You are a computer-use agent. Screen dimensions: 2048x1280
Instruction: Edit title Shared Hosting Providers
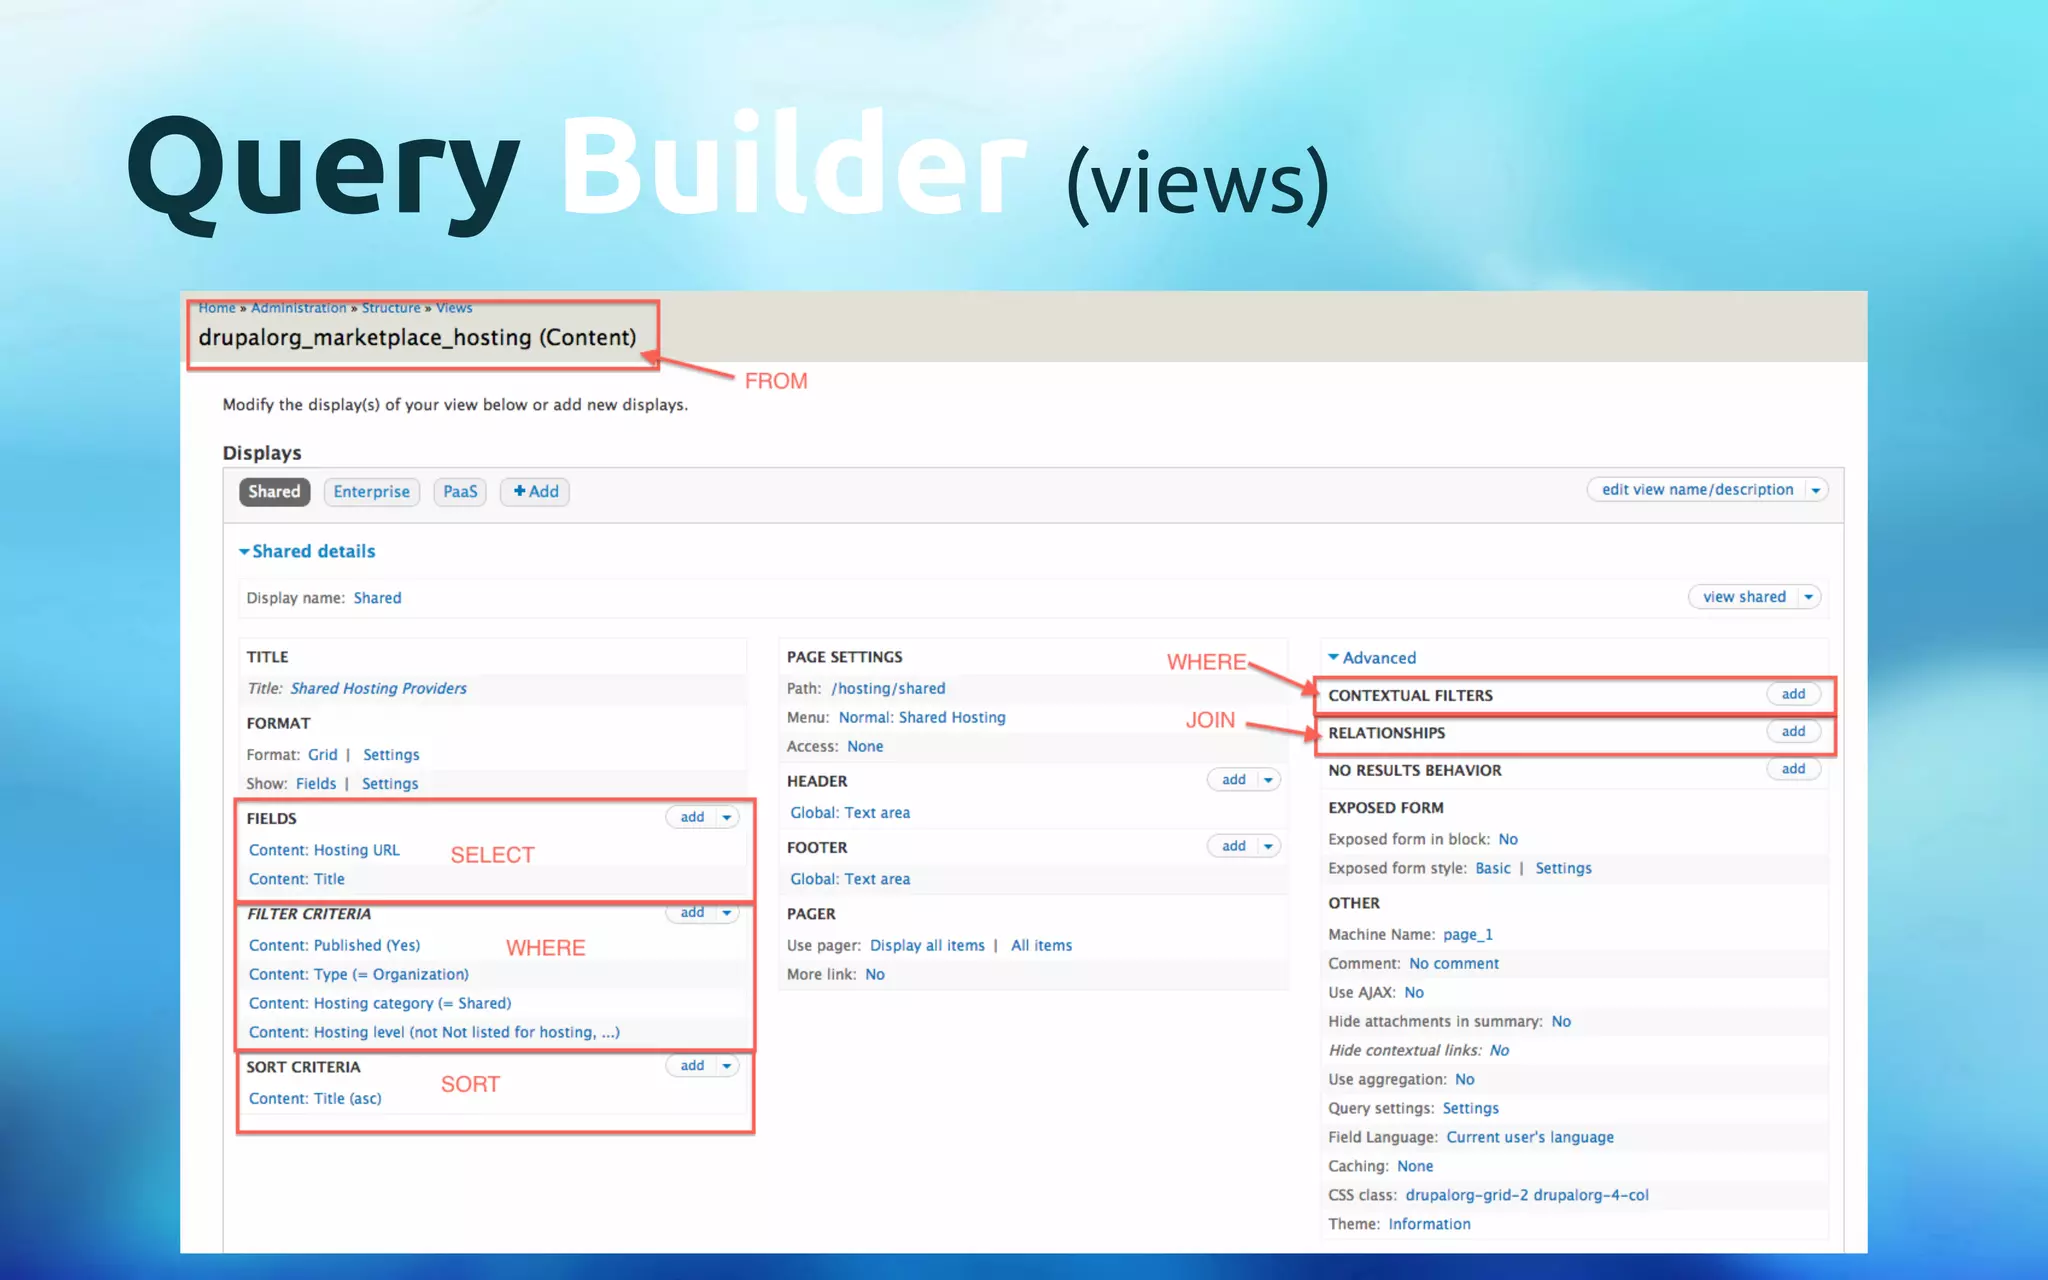click(x=378, y=688)
